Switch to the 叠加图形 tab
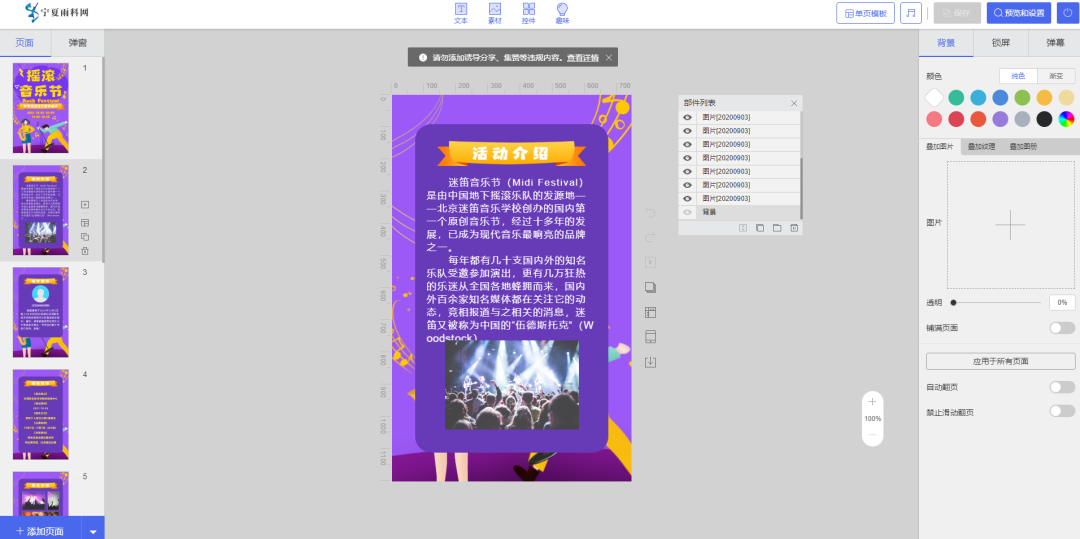Viewport: 1080px width, 539px height. click(x=1024, y=147)
